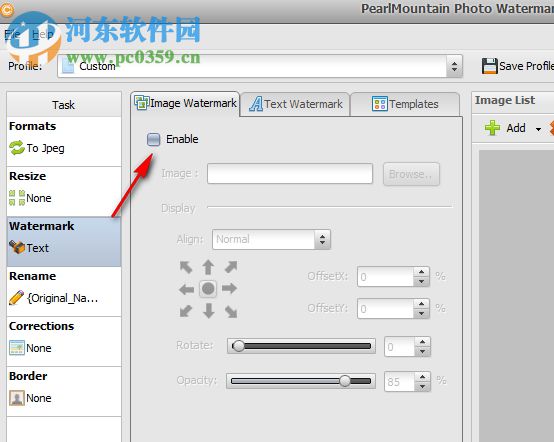Click the Formats section heading
This screenshot has width=554, height=442.
point(33,126)
